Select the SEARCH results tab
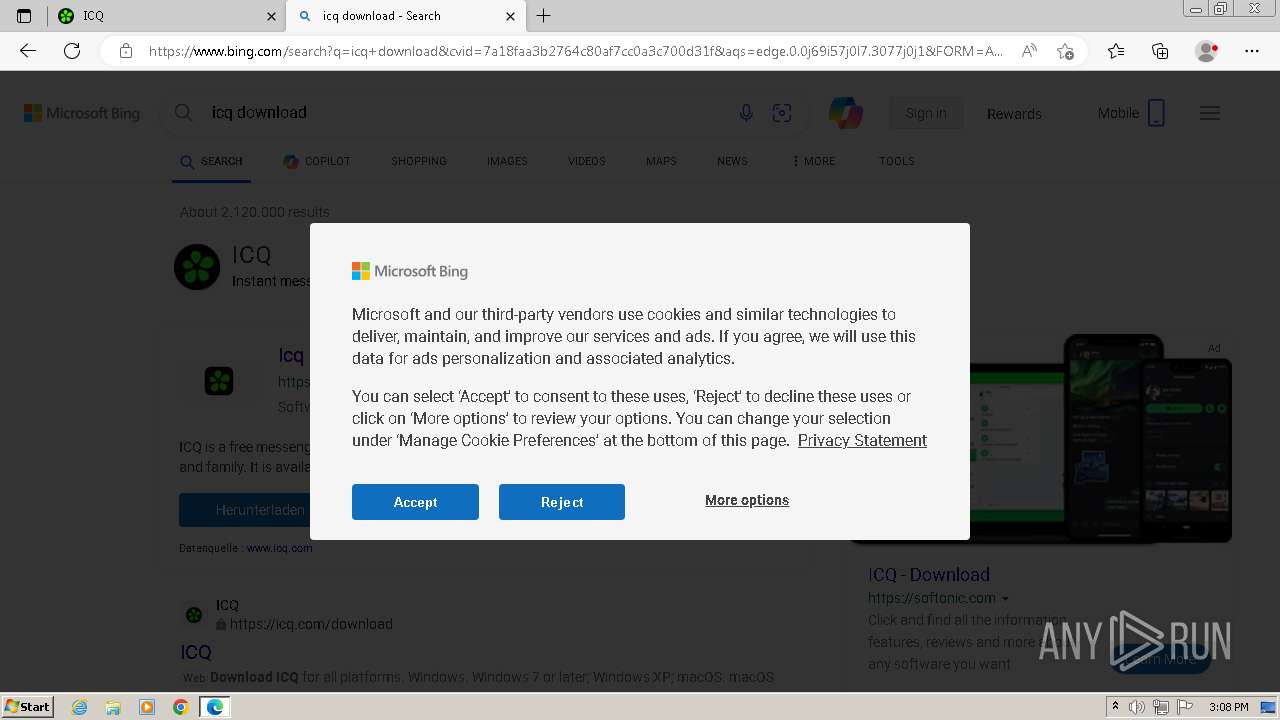Screen dimensions: 1280x720 click(211, 161)
